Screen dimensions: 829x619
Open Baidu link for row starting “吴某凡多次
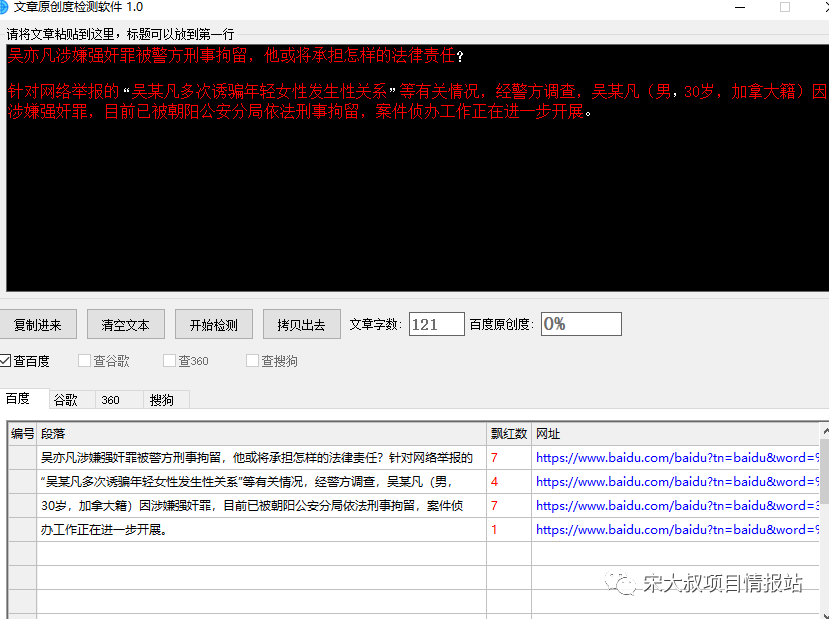677,482
